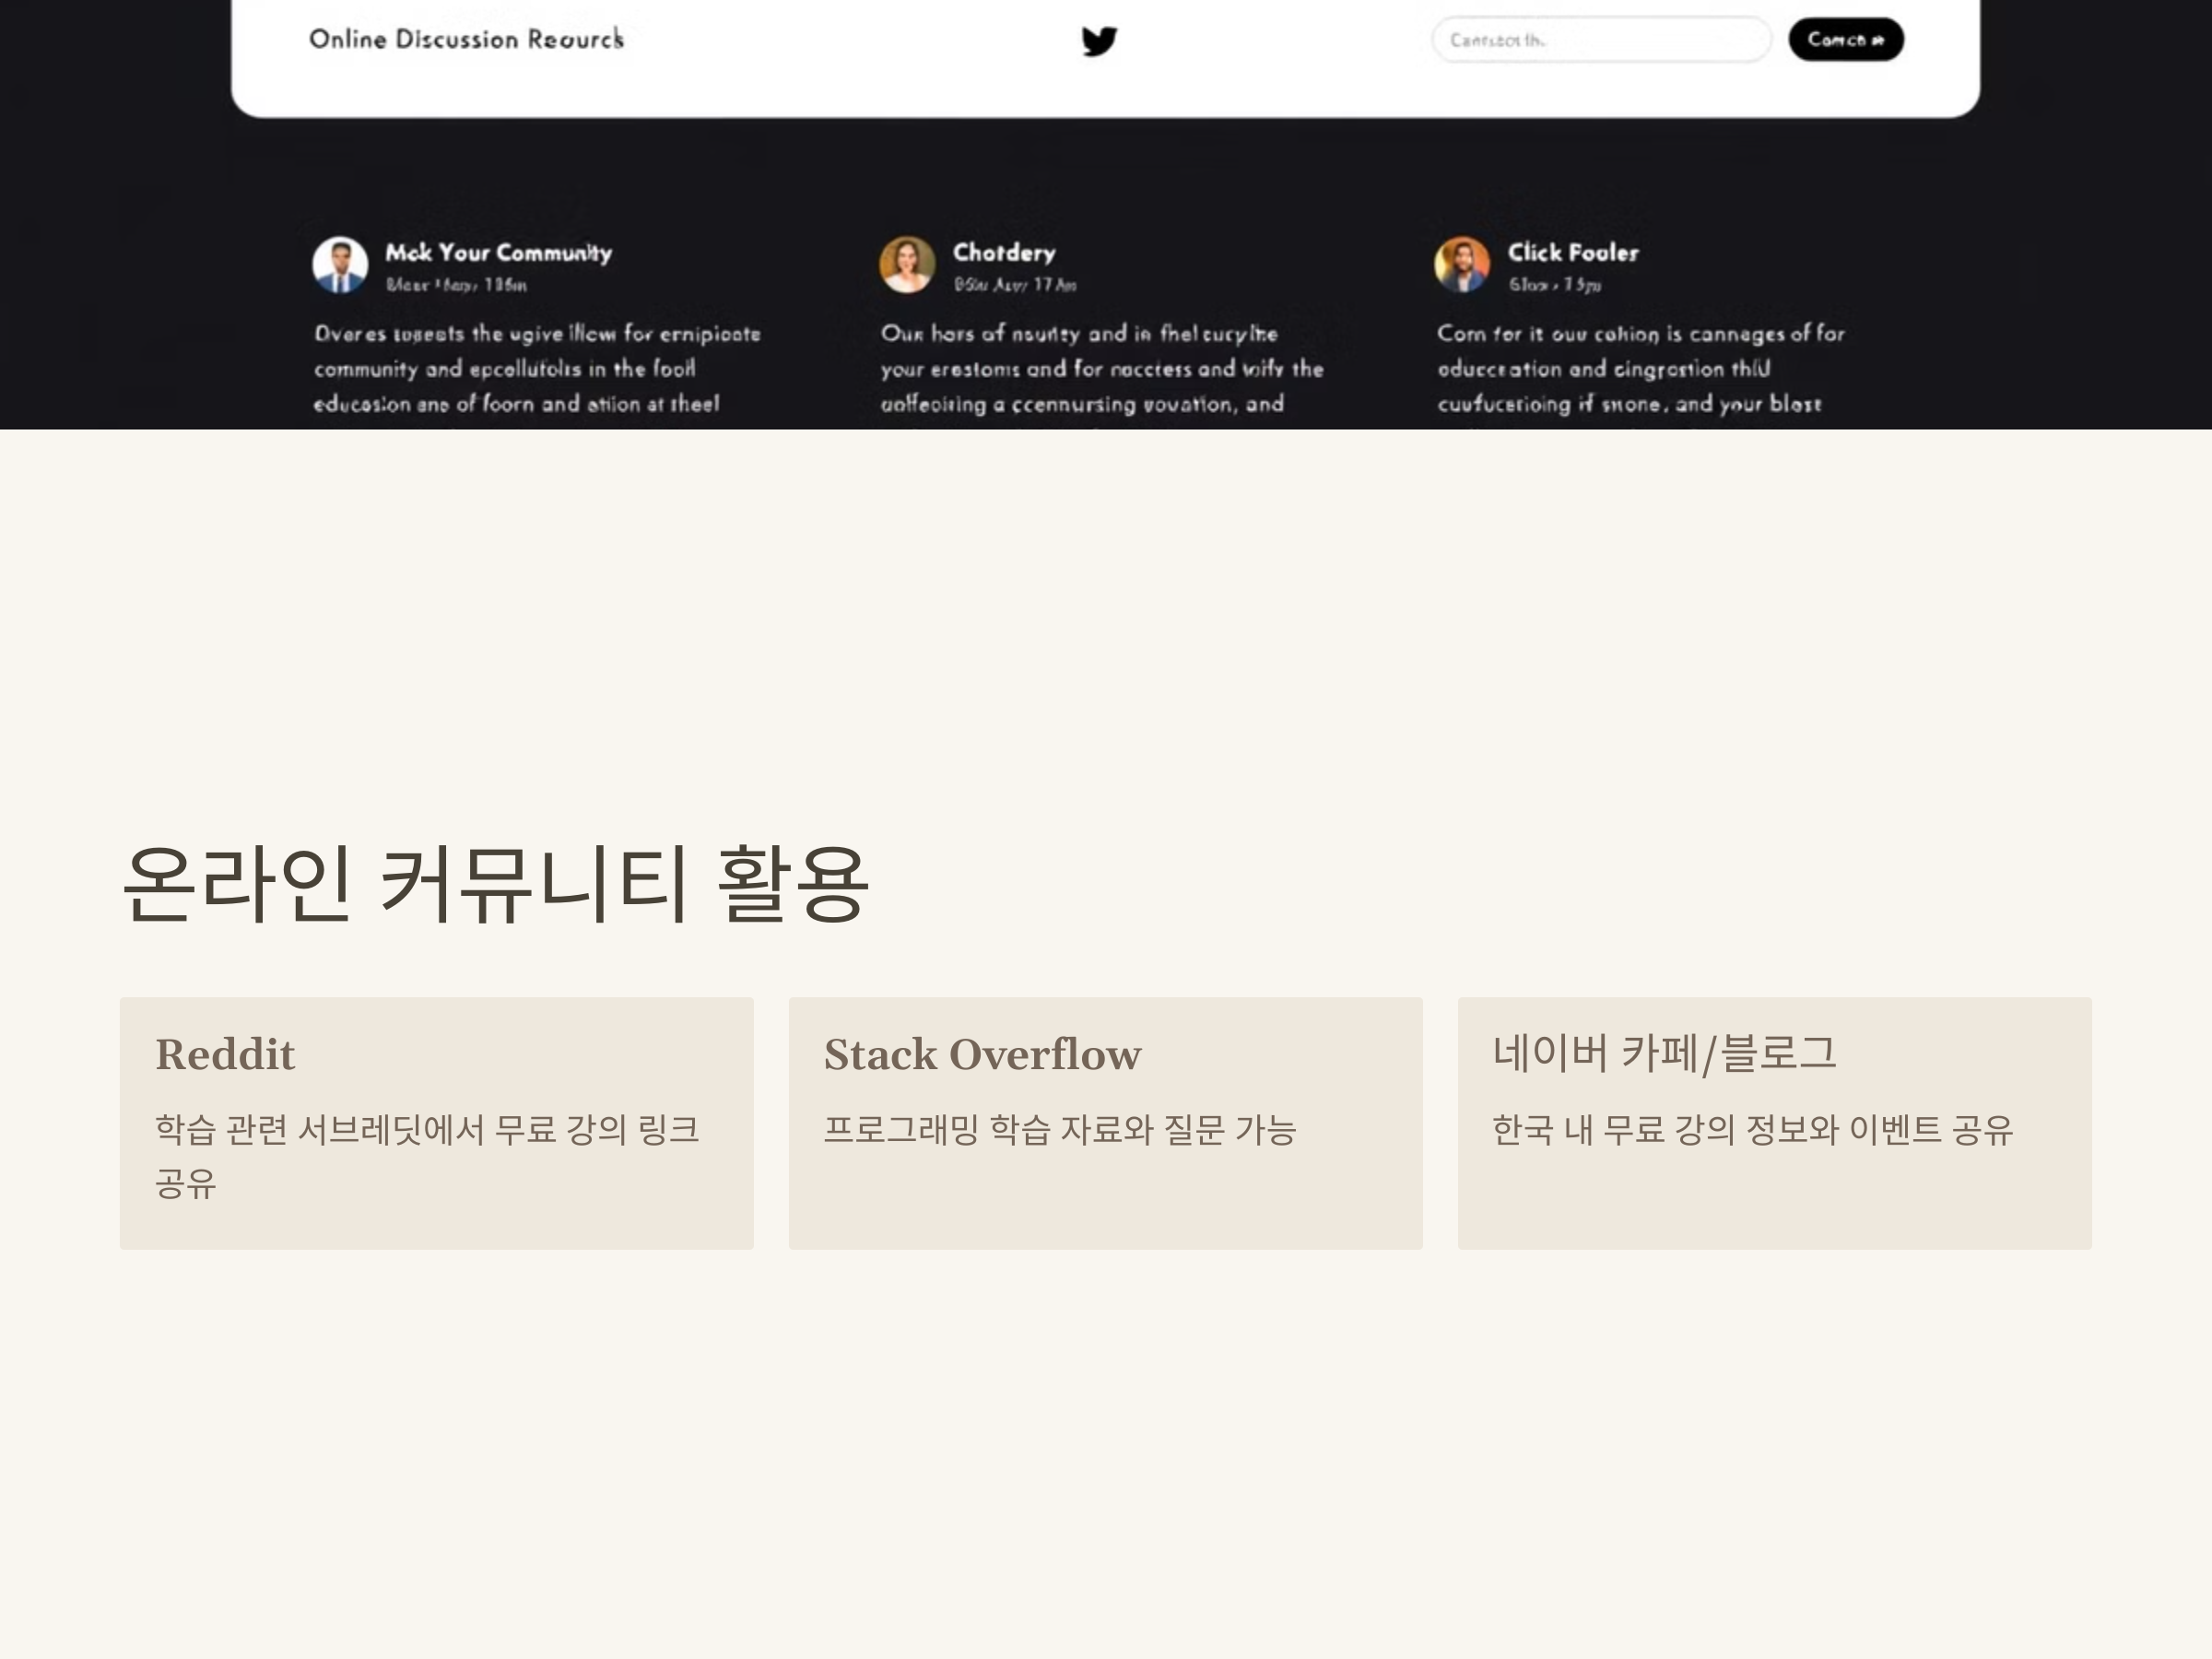The height and width of the screenshot is (1659, 2212).
Task: Click the contact input field
Action: click(x=1600, y=40)
